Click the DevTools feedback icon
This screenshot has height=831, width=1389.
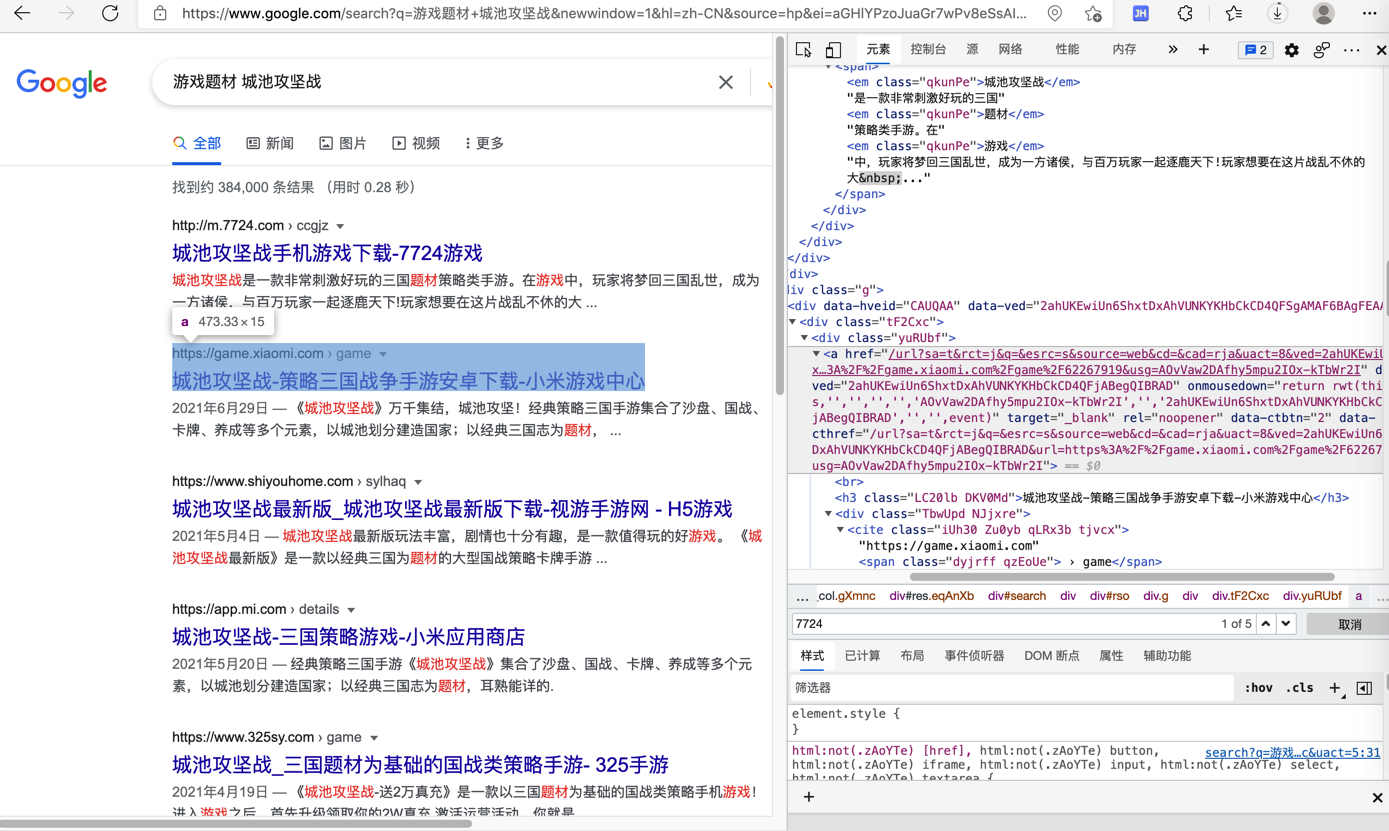point(1322,50)
